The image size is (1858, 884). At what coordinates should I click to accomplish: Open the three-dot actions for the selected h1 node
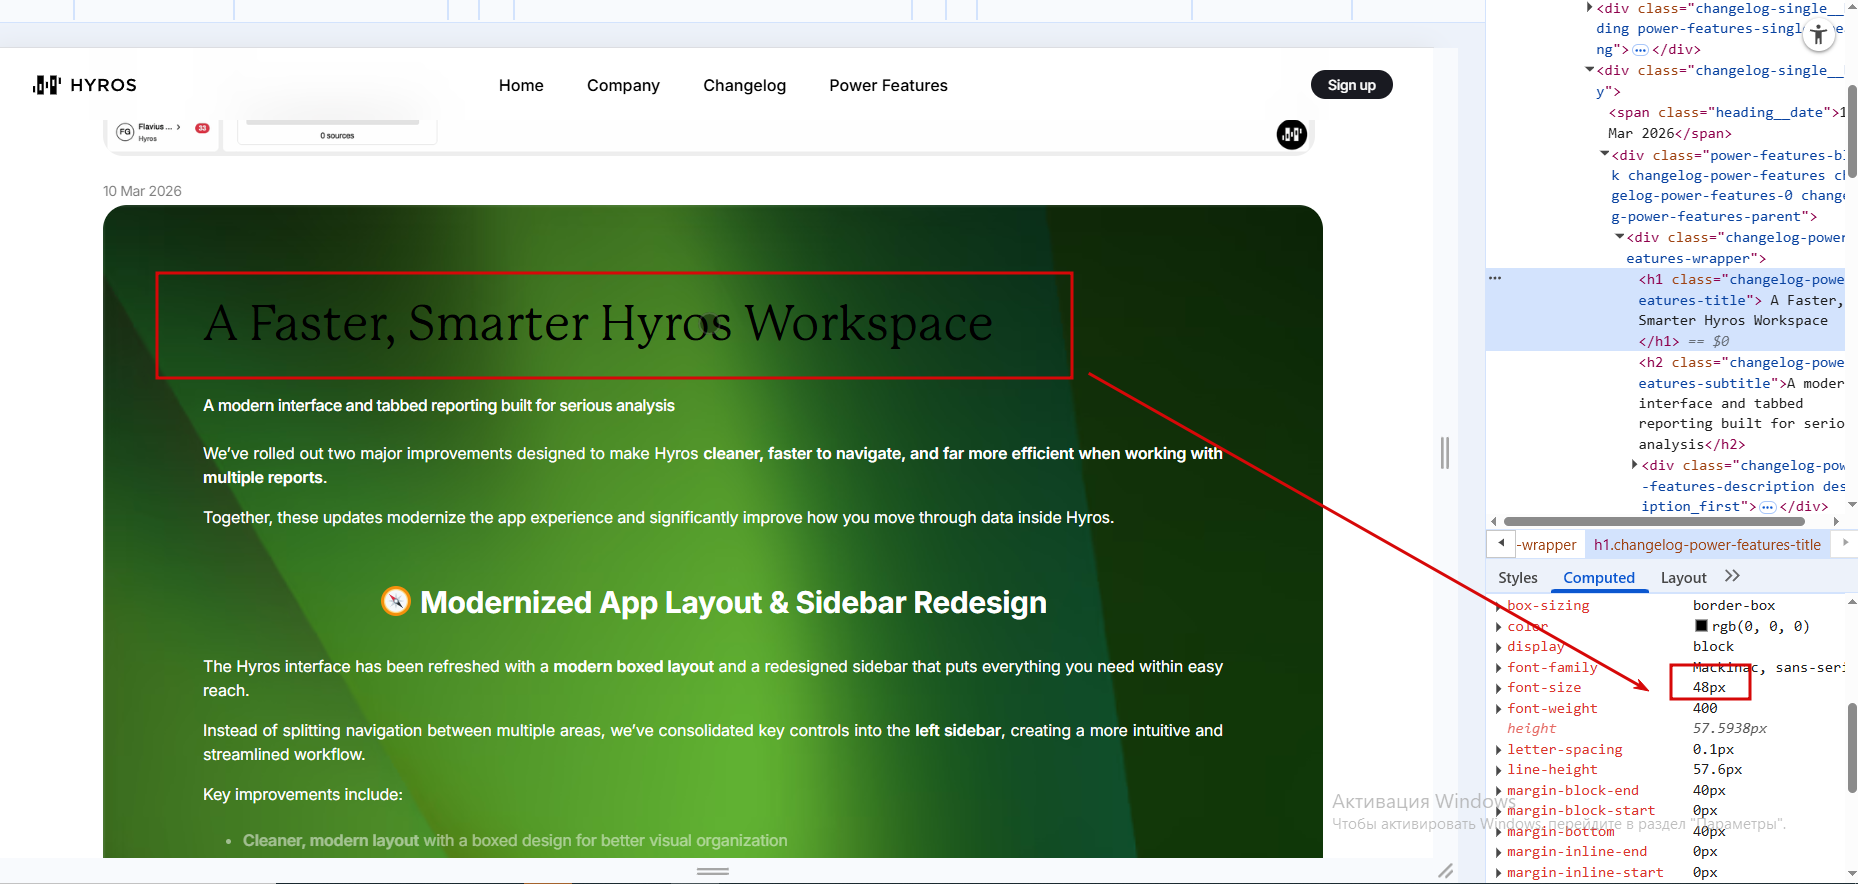1495,278
